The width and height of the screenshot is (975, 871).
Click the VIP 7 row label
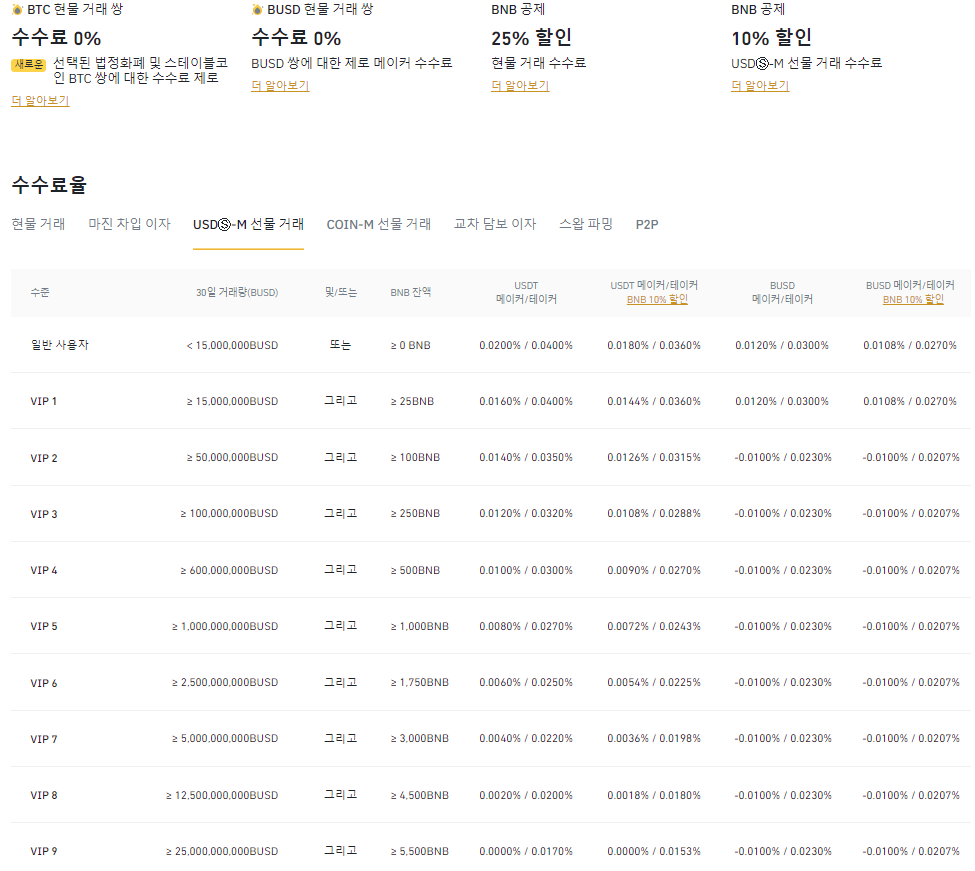(44, 739)
